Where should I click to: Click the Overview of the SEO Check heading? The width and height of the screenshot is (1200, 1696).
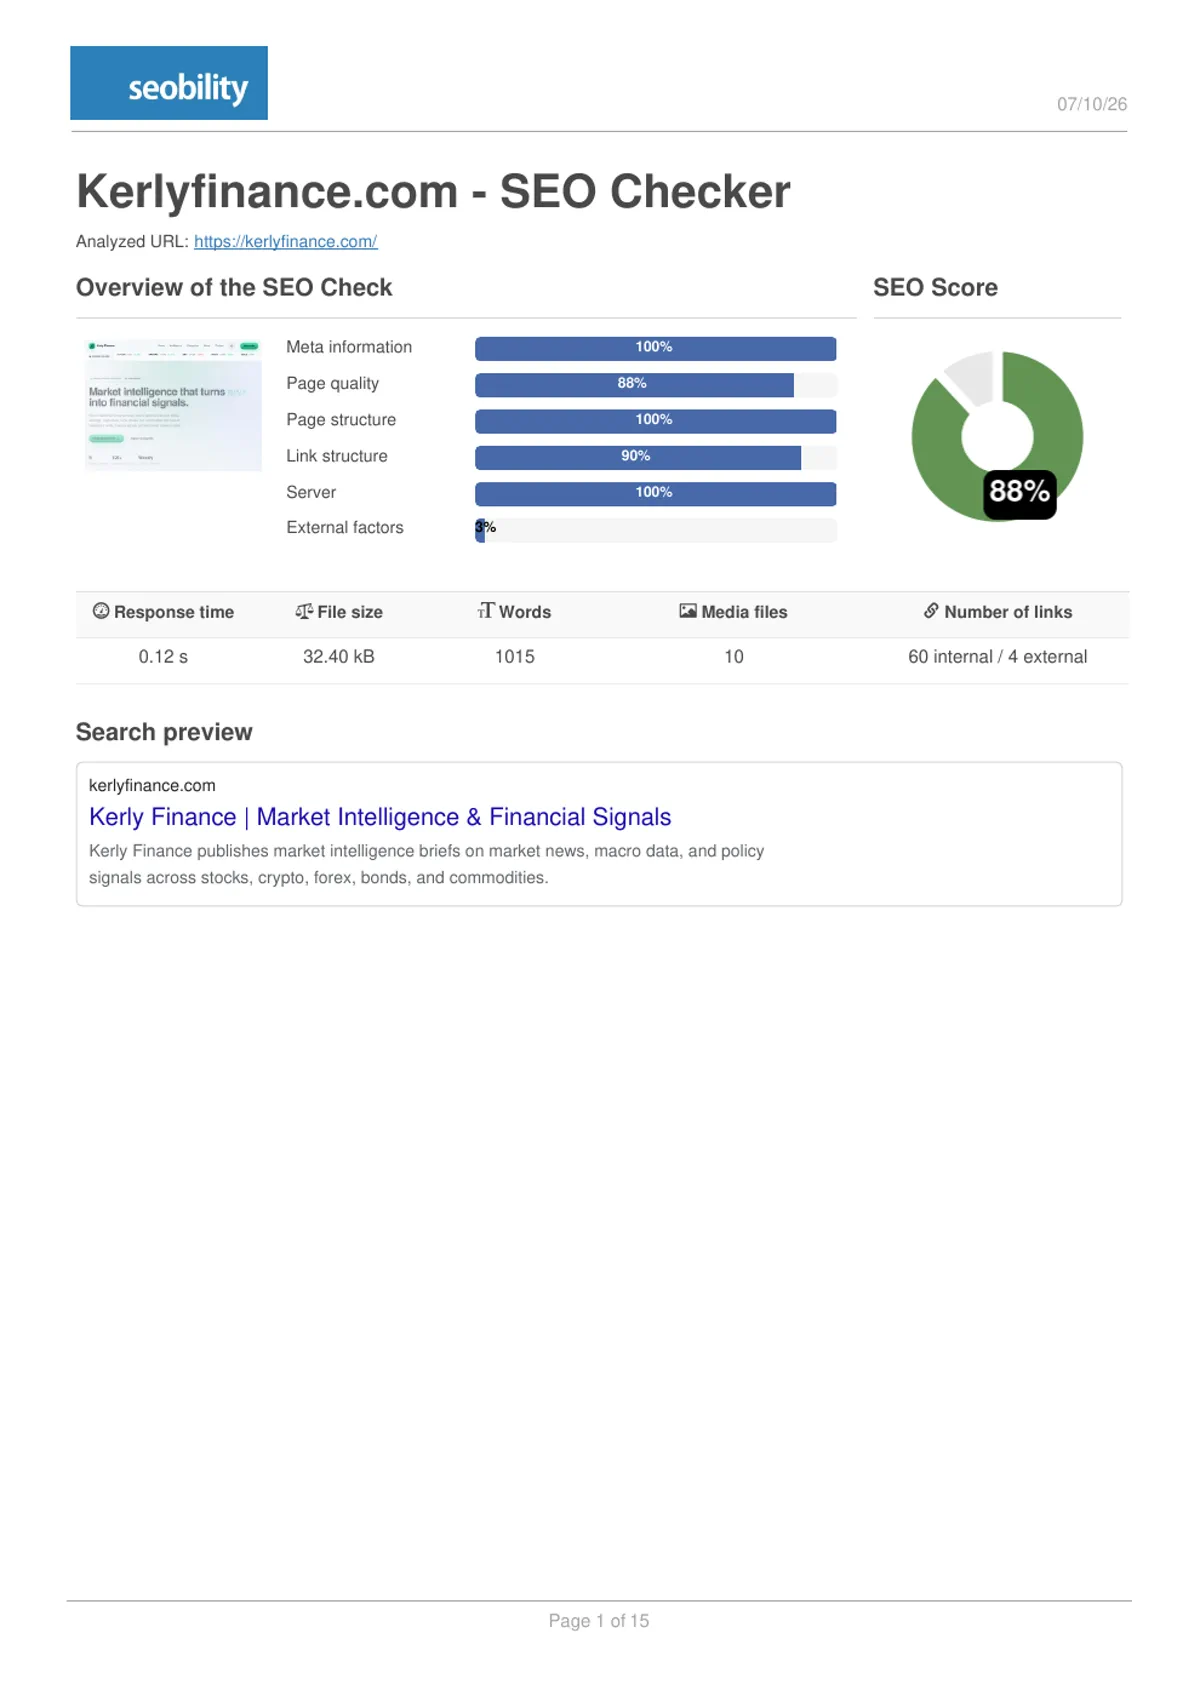tap(234, 288)
